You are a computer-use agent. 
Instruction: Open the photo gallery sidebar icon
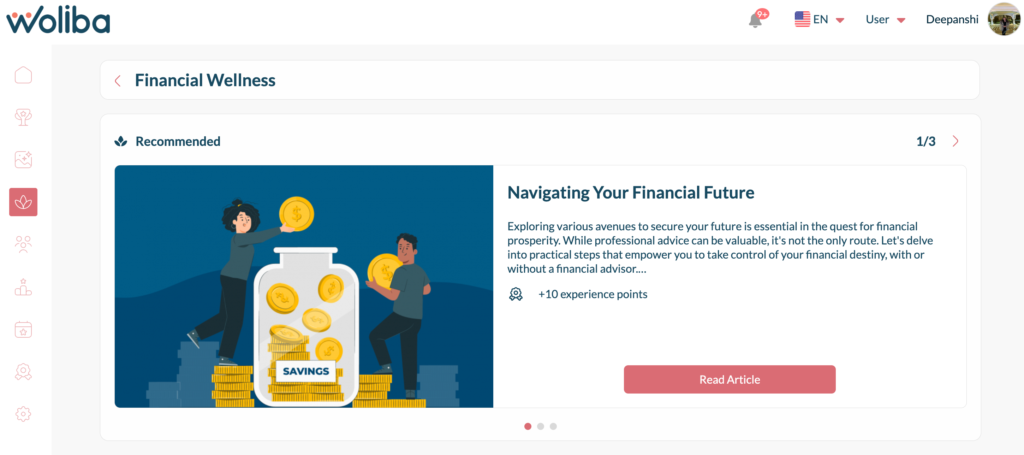[x=23, y=159]
